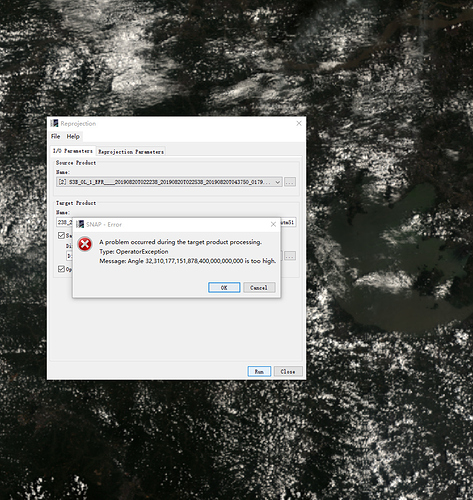
Task: Click the red error cross icon
Action: click(85, 244)
